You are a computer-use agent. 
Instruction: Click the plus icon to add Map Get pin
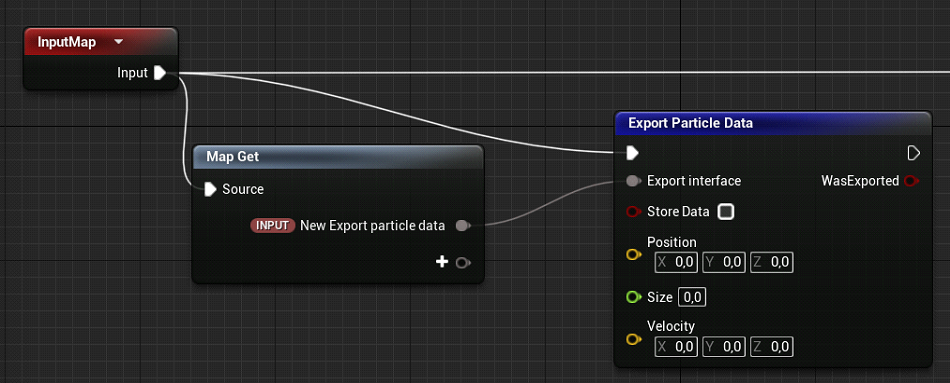coord(442,262)
